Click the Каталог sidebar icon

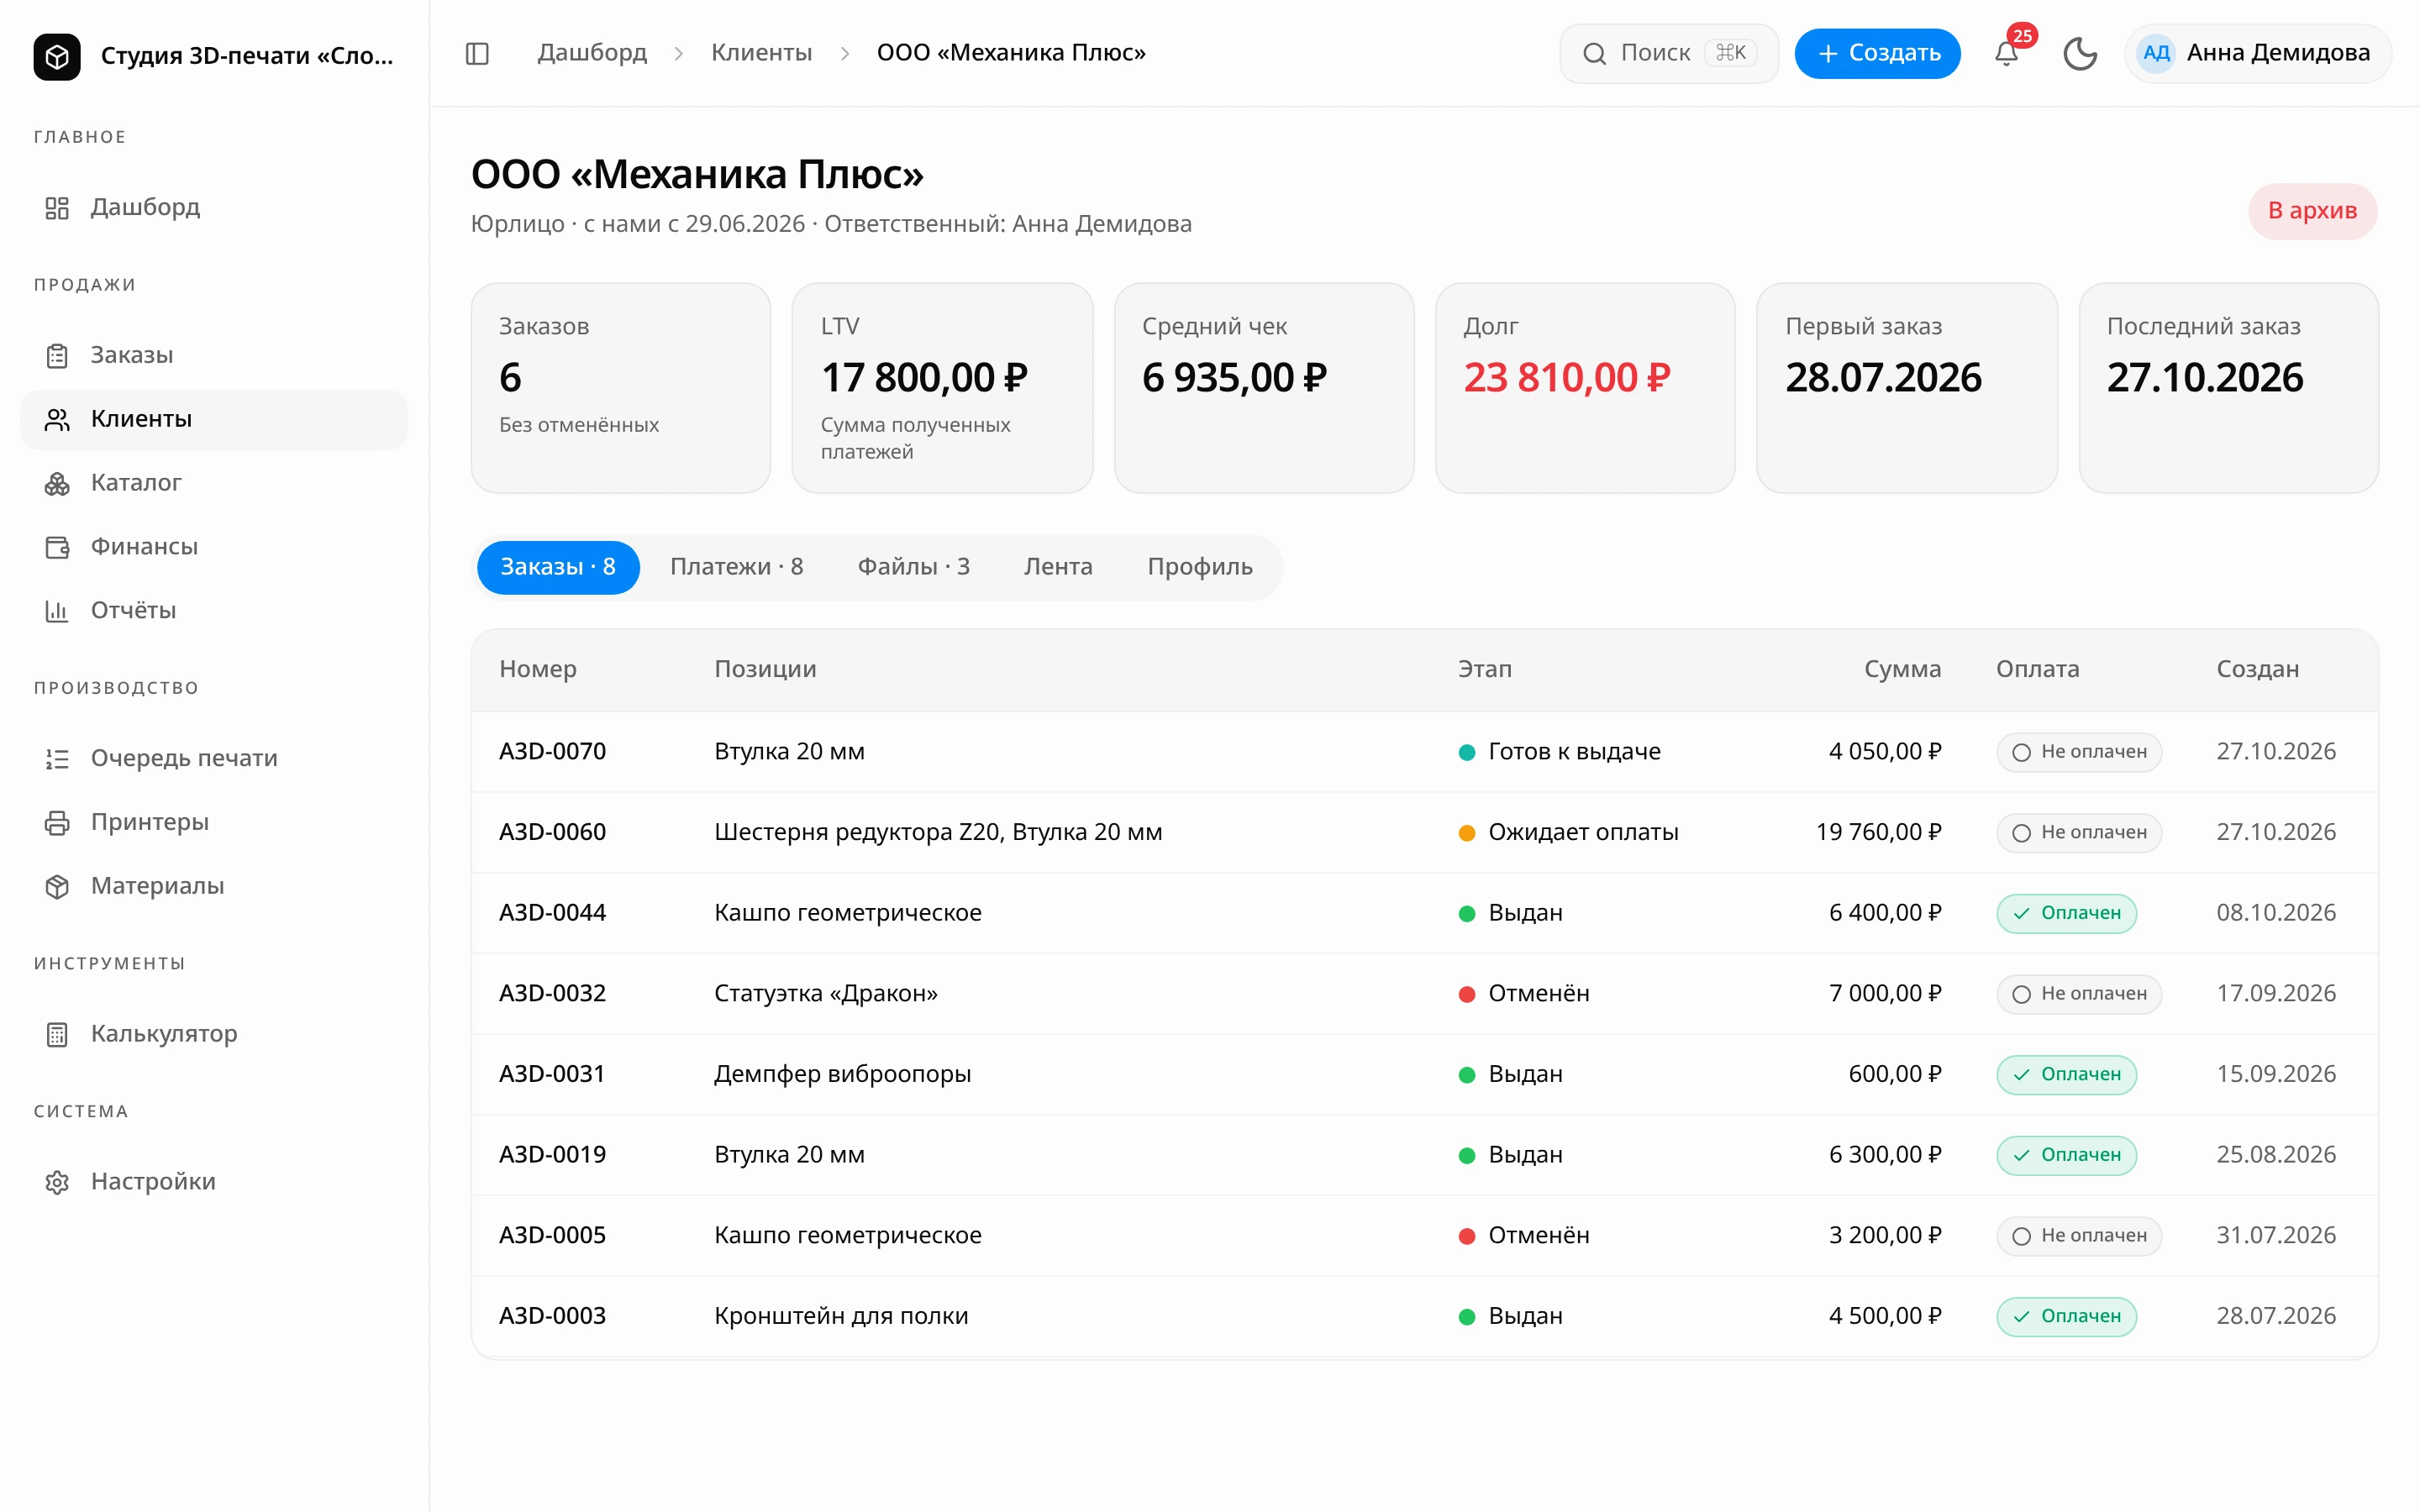click(x=57, y=483)
